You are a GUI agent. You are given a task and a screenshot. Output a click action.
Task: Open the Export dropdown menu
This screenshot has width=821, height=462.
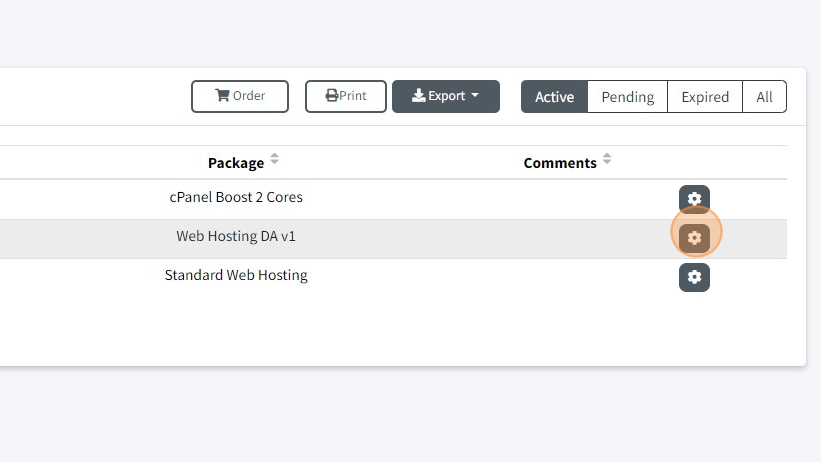(446, 96)
